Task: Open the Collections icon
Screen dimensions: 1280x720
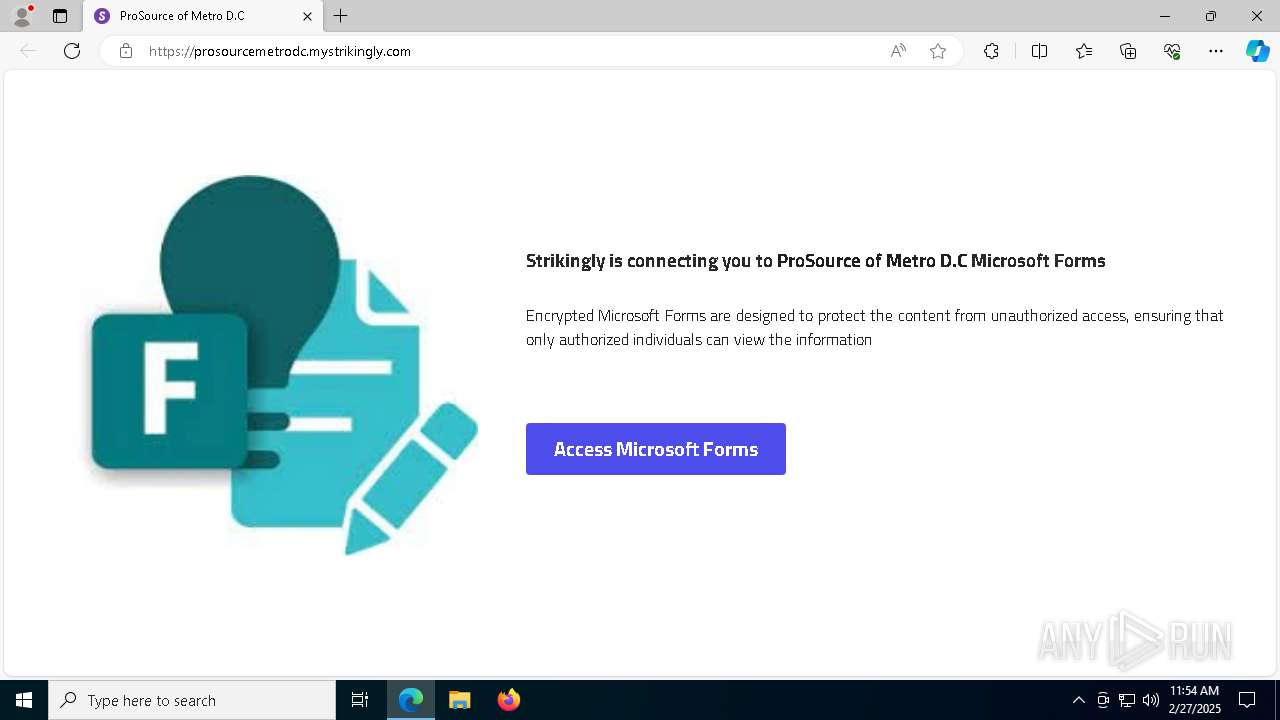Action: (x=1128, y=51)
